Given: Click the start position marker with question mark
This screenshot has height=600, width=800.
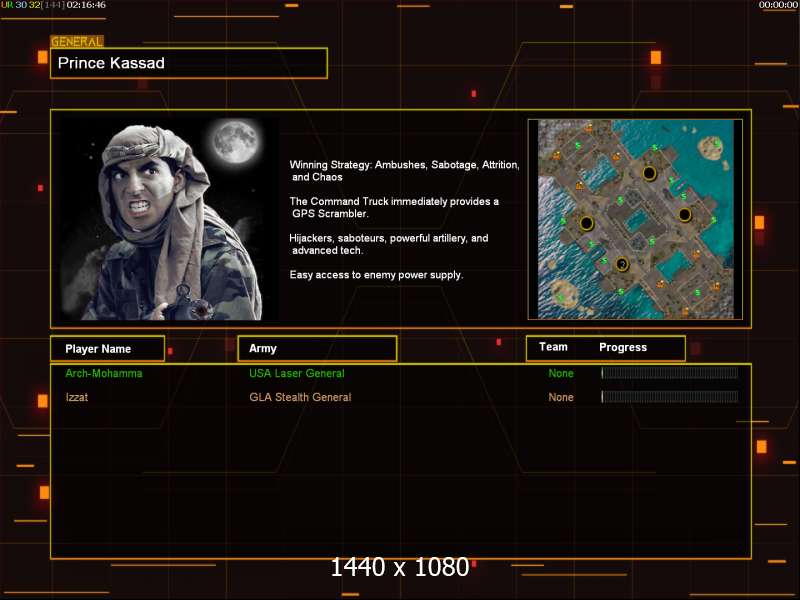Looking at the screenshot, I should click(x=621, y=264).
